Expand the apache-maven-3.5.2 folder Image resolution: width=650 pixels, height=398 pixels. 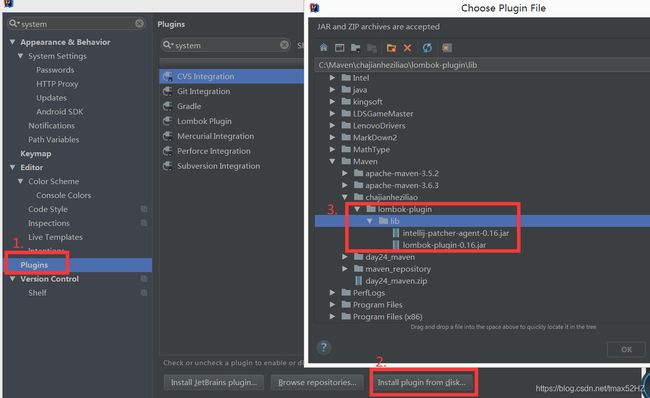[x=345, y=173]
